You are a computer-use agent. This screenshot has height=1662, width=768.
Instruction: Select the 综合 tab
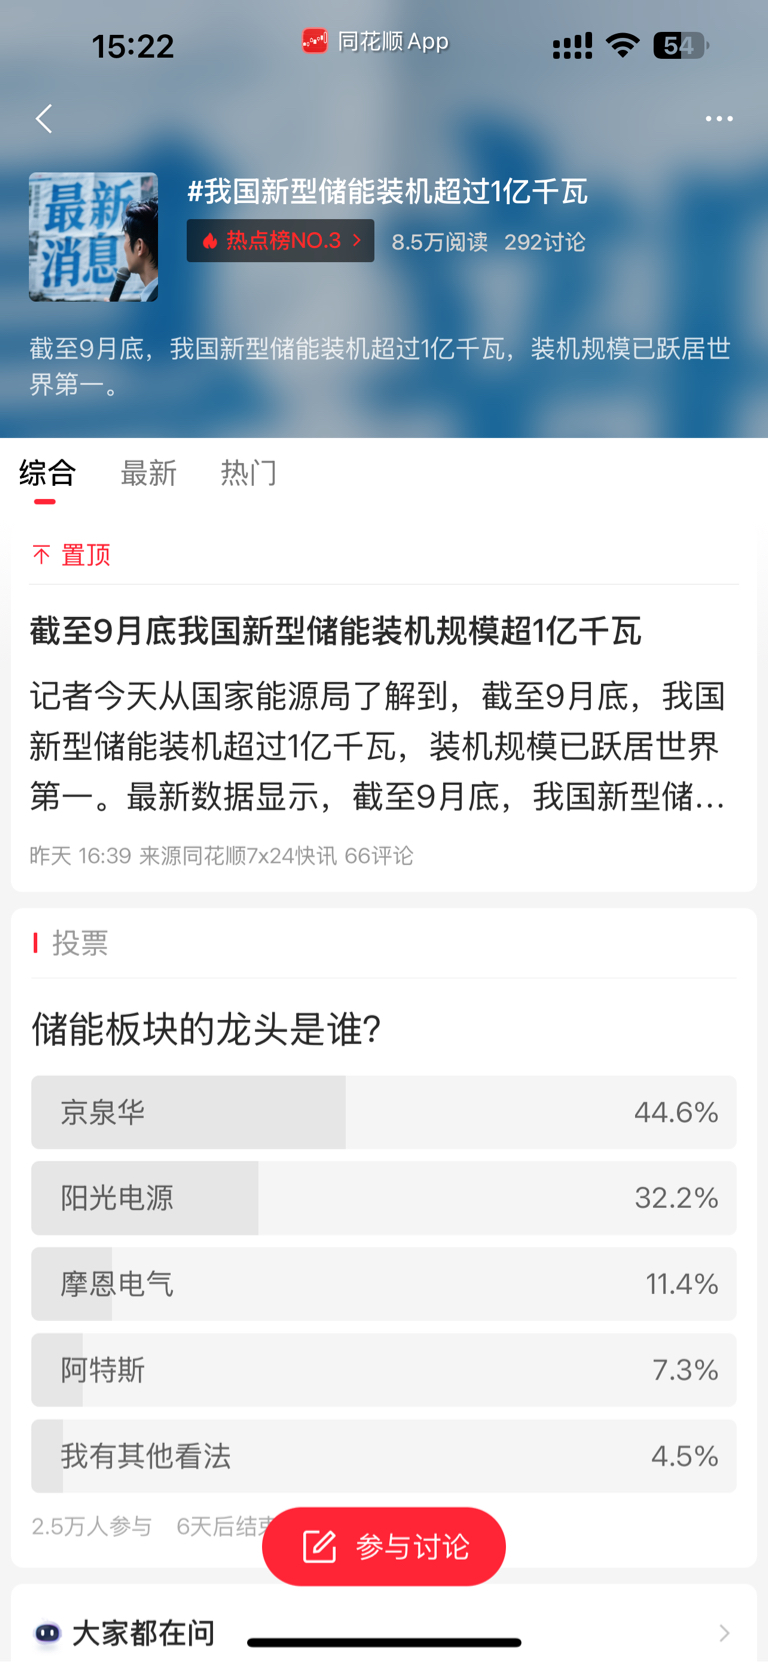47,473
